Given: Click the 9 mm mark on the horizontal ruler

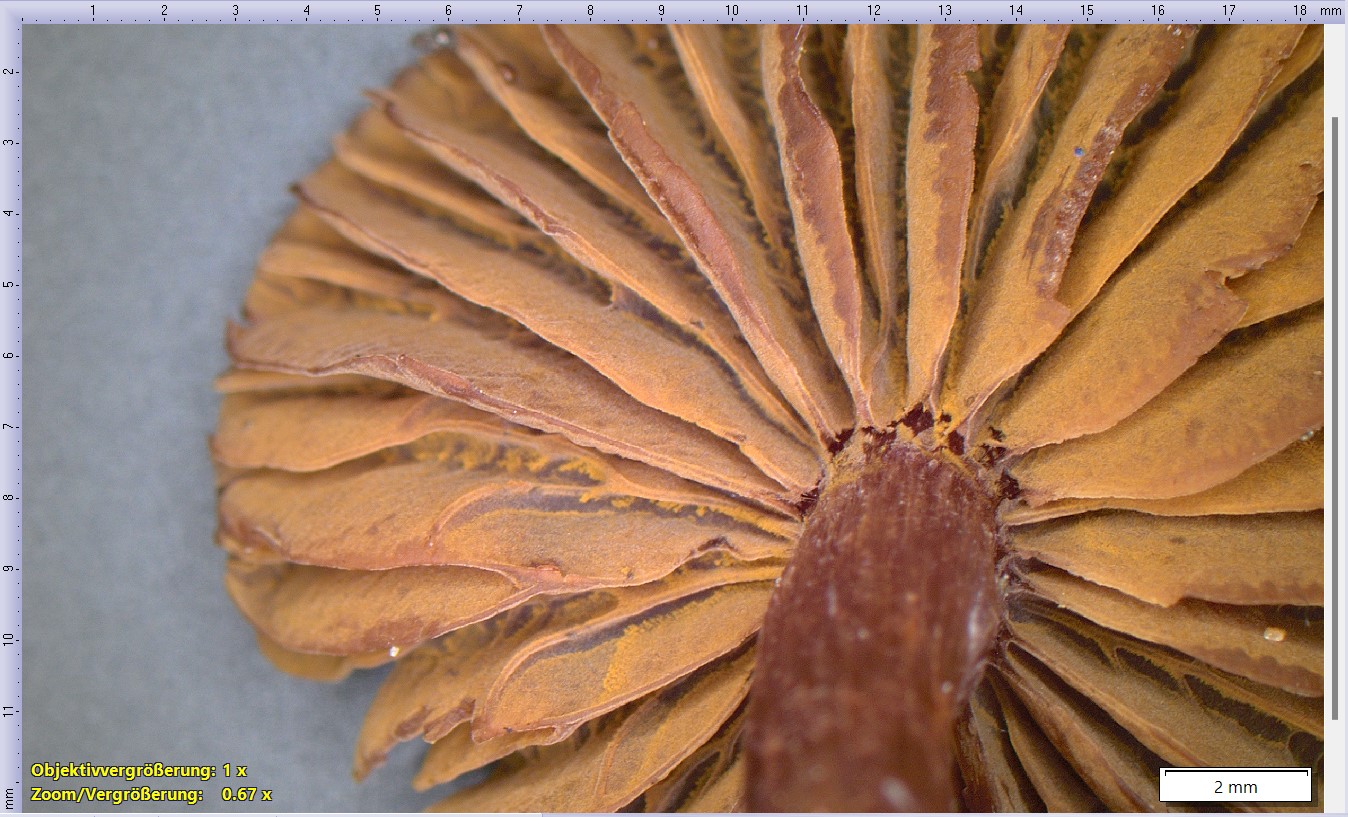Looking at the screenshot, I should pyautogui.click(x=661, y=11).
